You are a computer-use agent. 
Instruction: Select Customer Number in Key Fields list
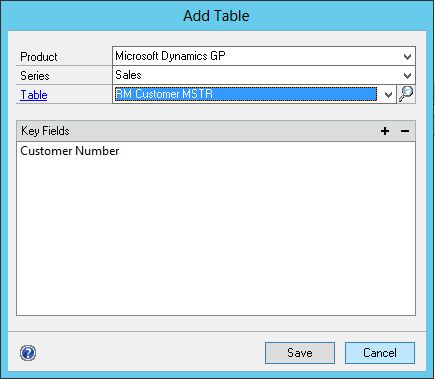[70, 151]
